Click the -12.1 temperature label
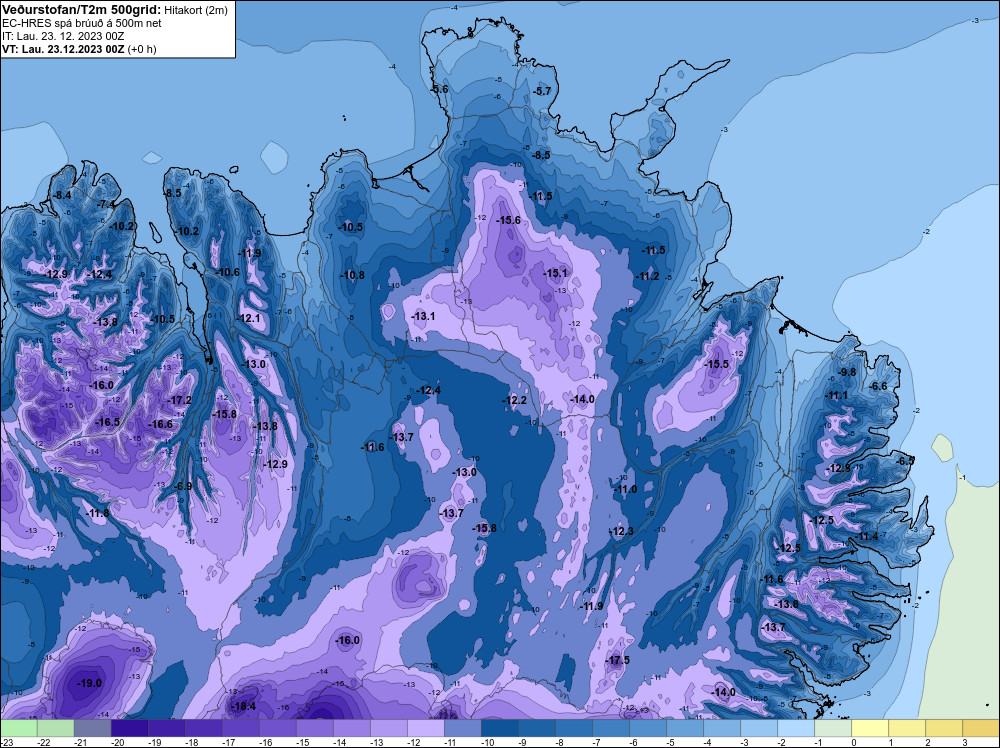This screenshot has width=1000, height=748. [249, 318]
